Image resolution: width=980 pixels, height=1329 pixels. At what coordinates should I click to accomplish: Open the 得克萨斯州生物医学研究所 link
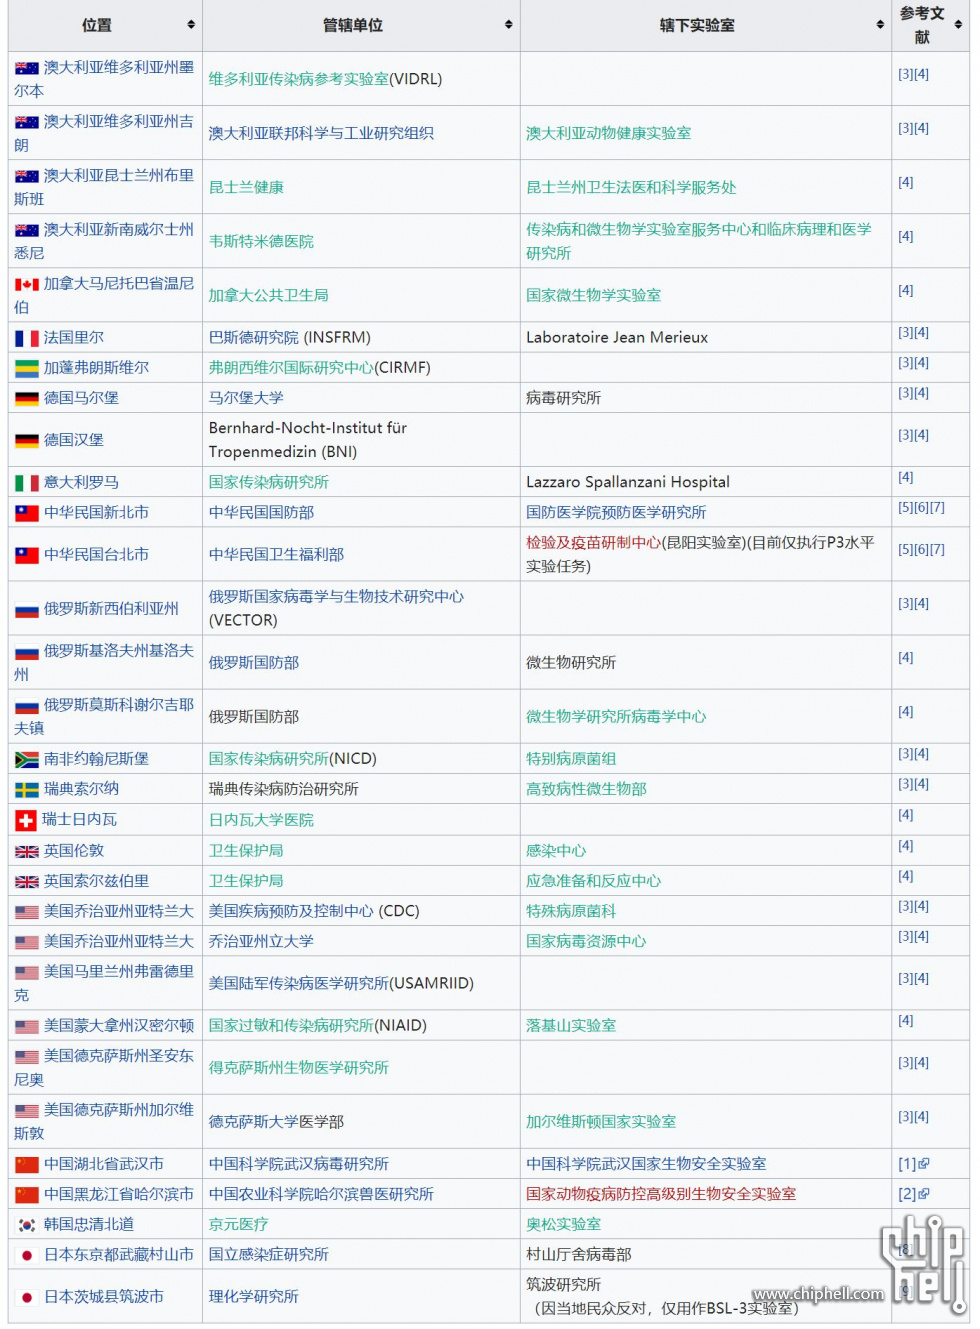(299, 1068)
